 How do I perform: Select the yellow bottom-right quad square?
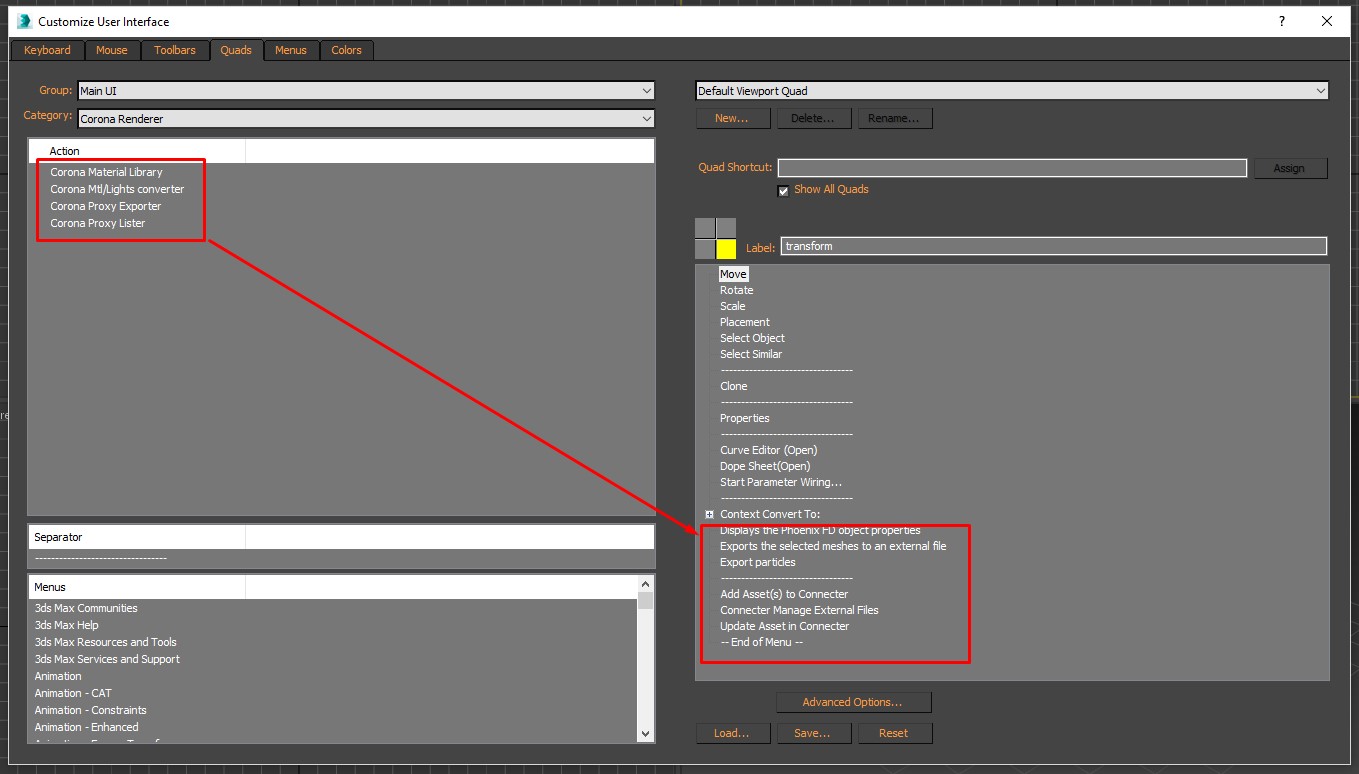point(726,249)
